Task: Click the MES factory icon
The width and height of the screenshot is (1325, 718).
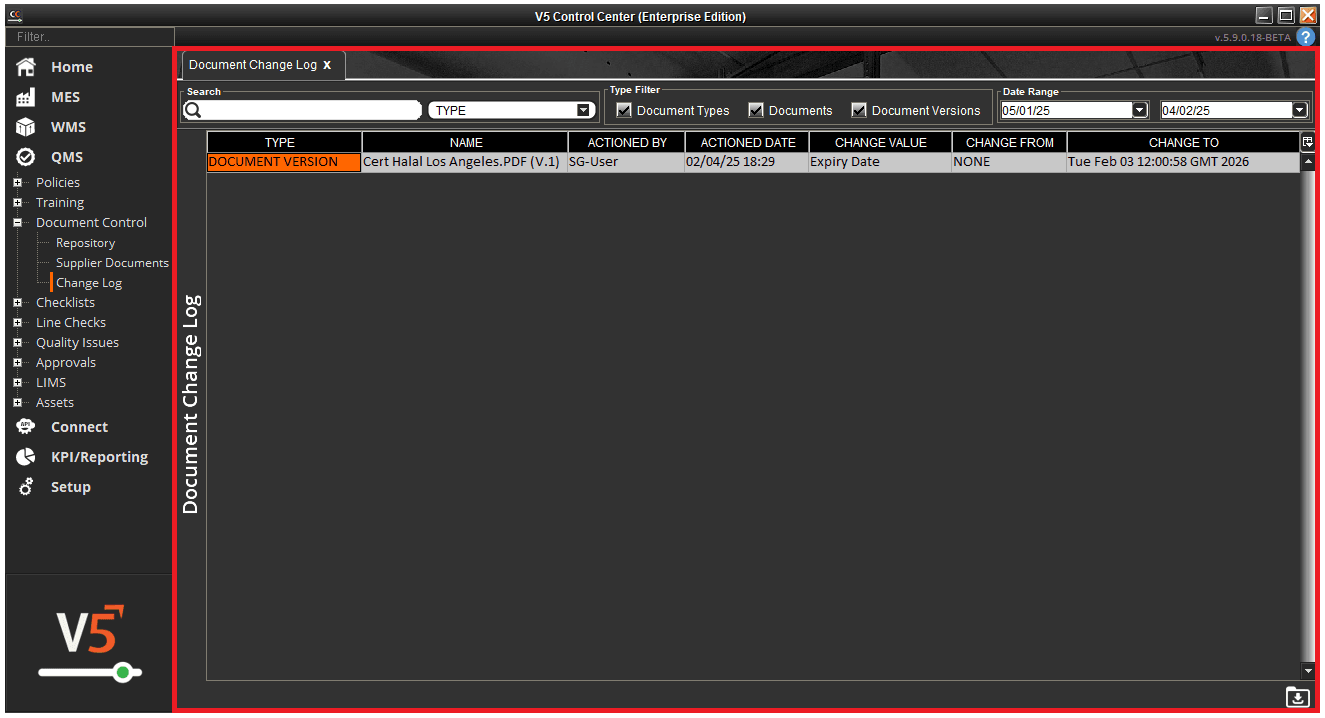Action: tap(27, 97)
